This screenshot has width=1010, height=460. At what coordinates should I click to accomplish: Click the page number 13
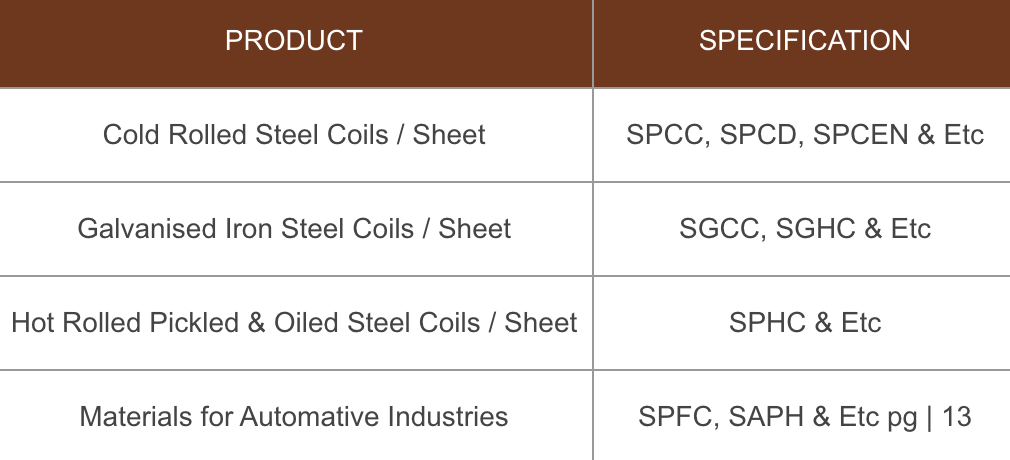(957, 417)
